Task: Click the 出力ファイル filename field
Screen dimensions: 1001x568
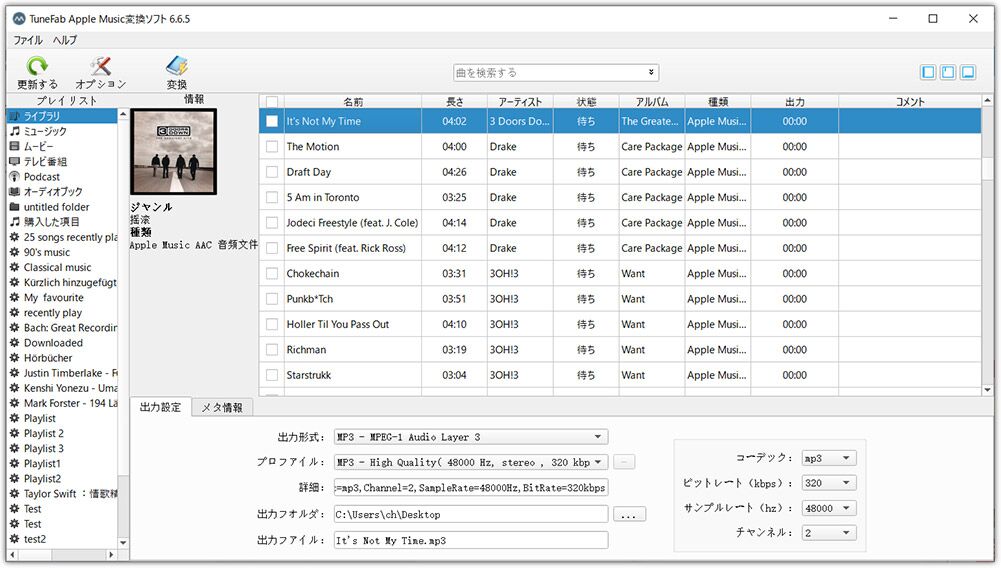Action: 471,541
